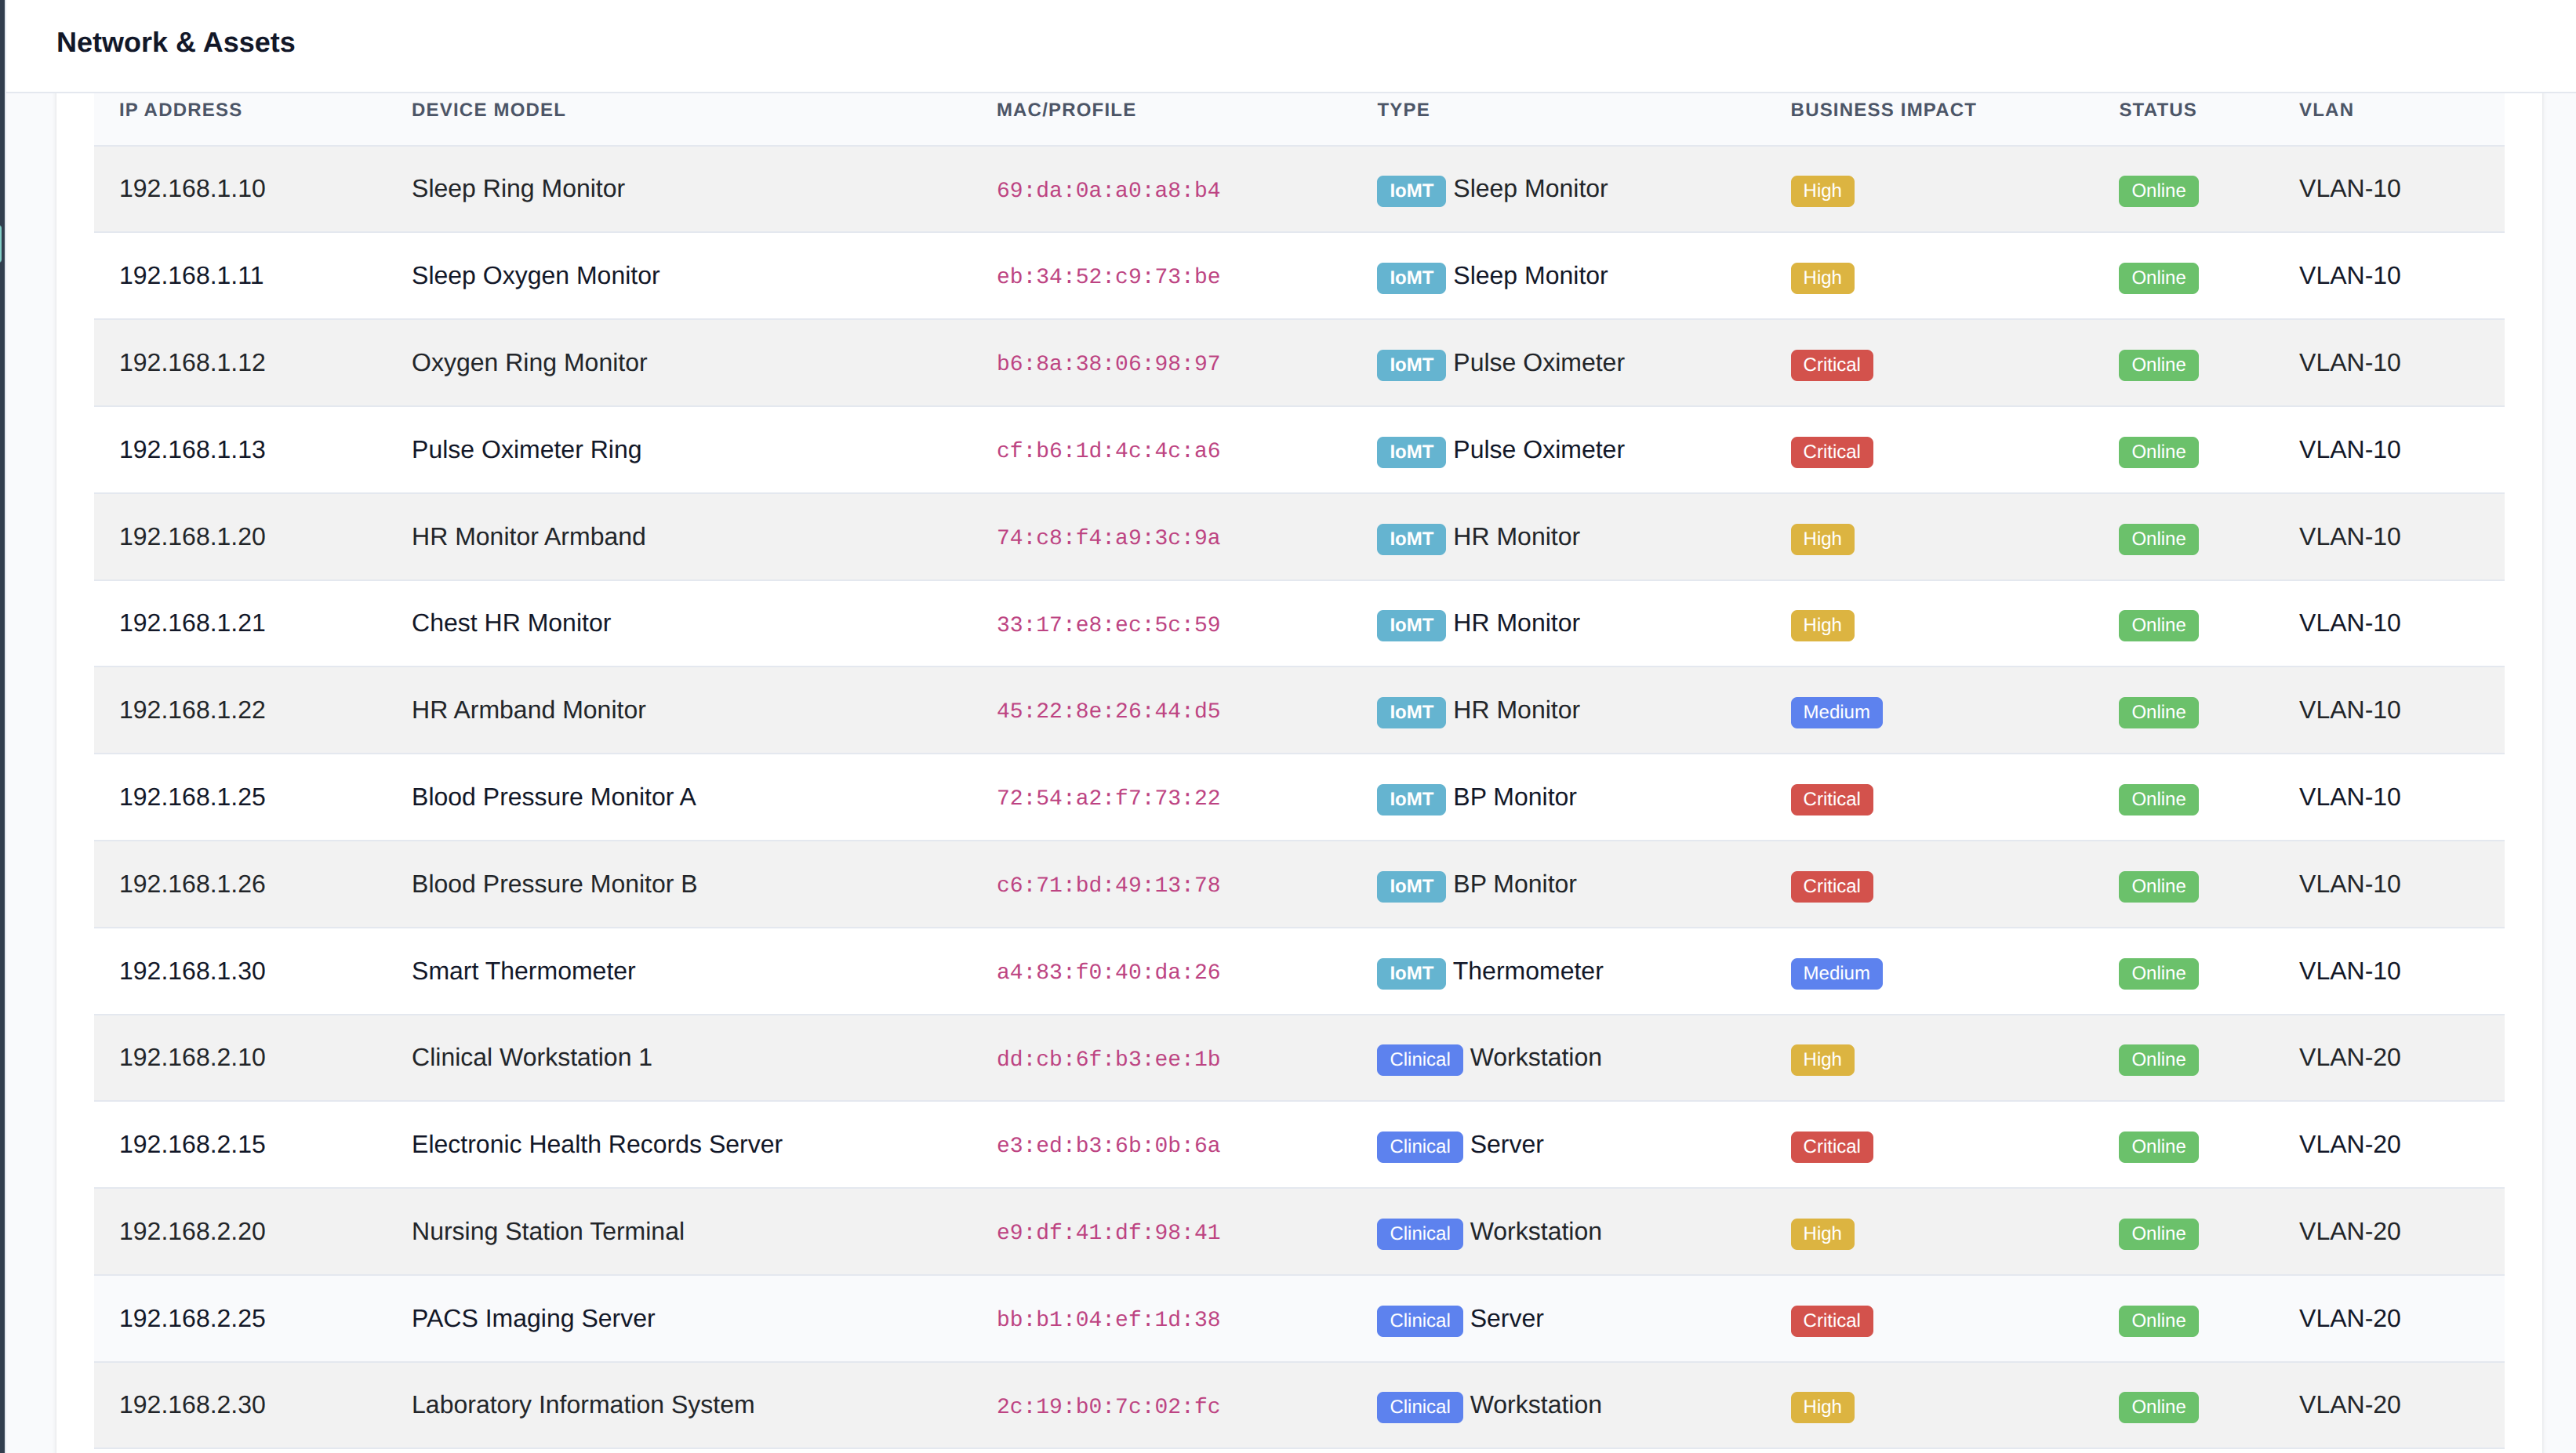This screenshot has width=2576, height=1453.
Task: Click the Critical impact badge on Oxygen Ring Monitor
Action: [1831, 364]
